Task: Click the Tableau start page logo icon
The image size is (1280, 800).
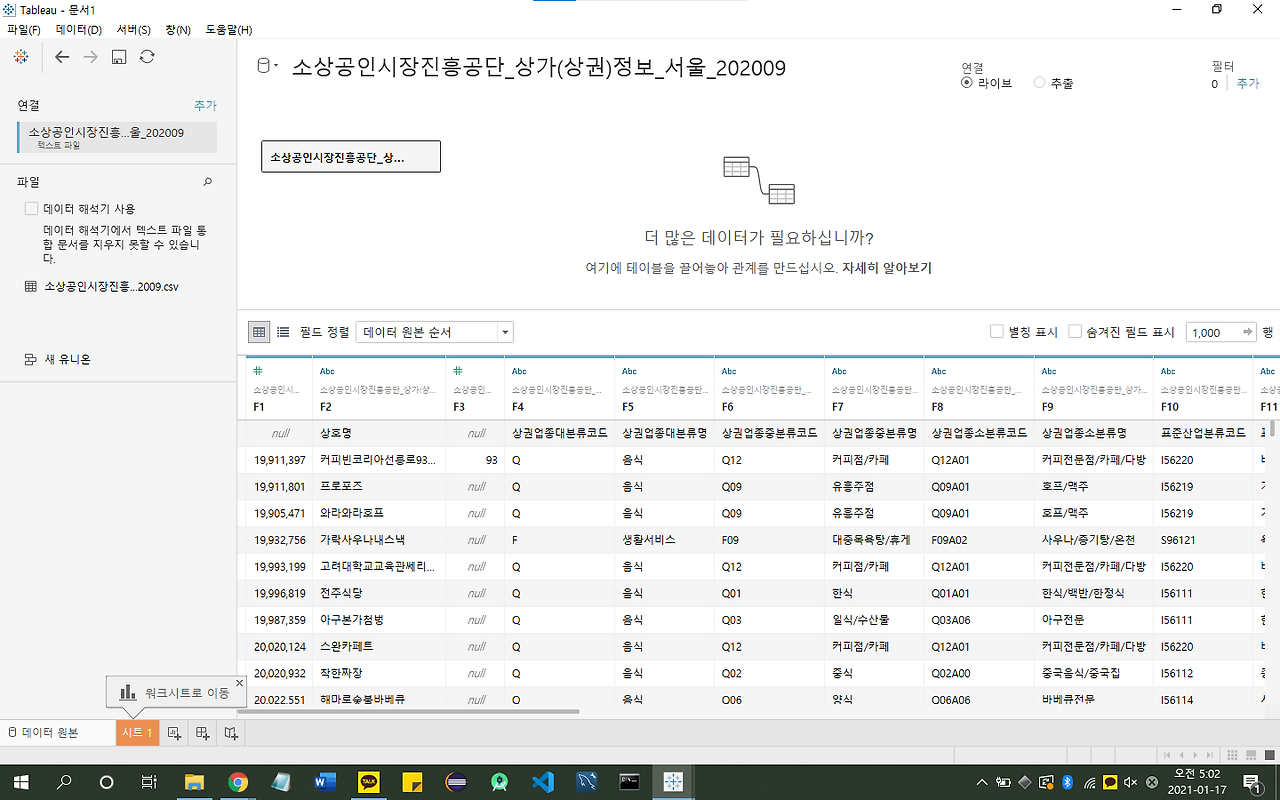Action: (x=20, y=57)
